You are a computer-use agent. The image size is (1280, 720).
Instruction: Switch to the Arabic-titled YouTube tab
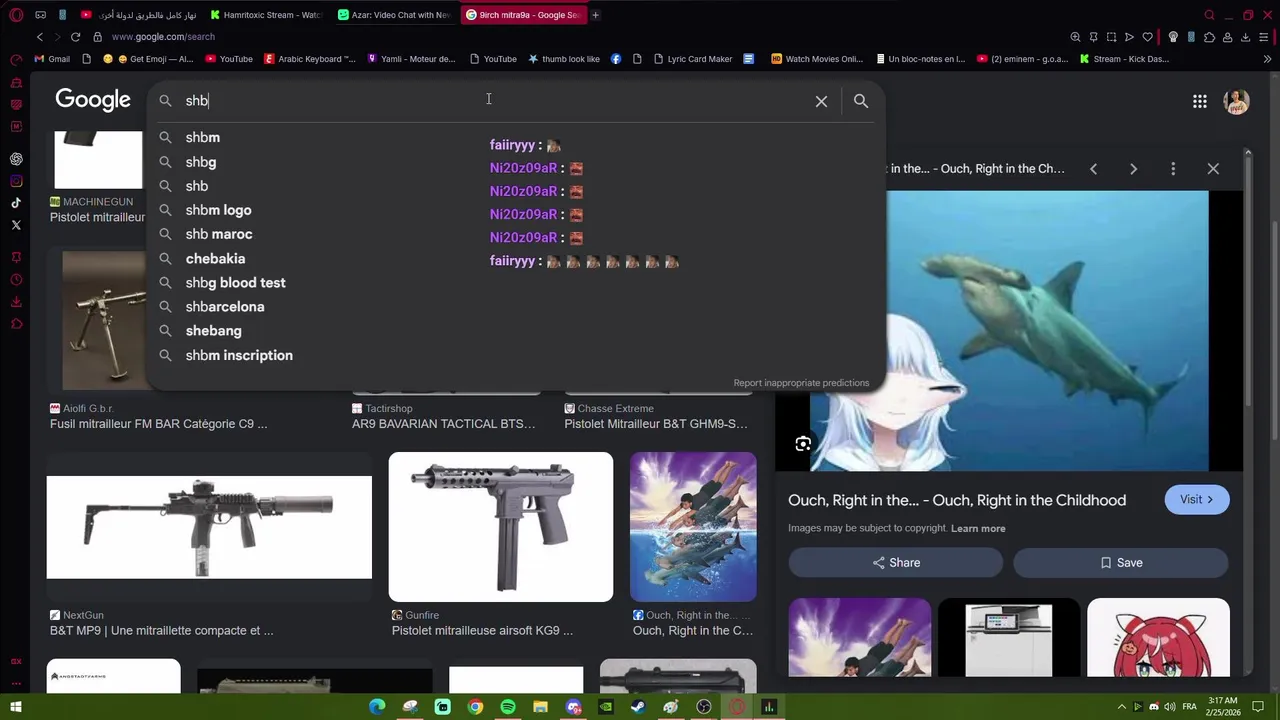[138, 15]
